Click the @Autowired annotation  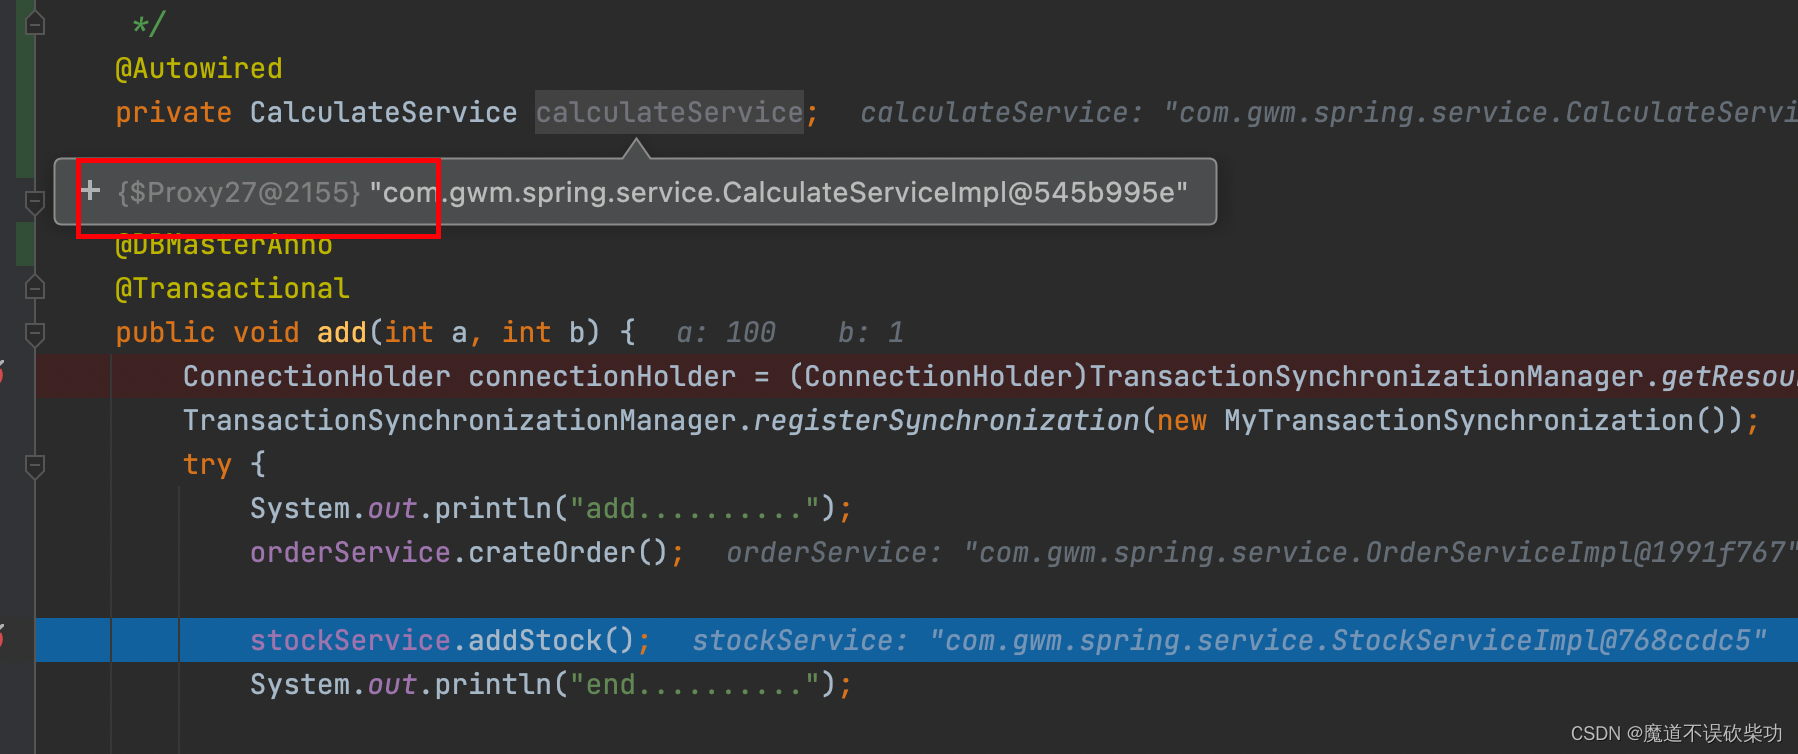tap(199, 69)
